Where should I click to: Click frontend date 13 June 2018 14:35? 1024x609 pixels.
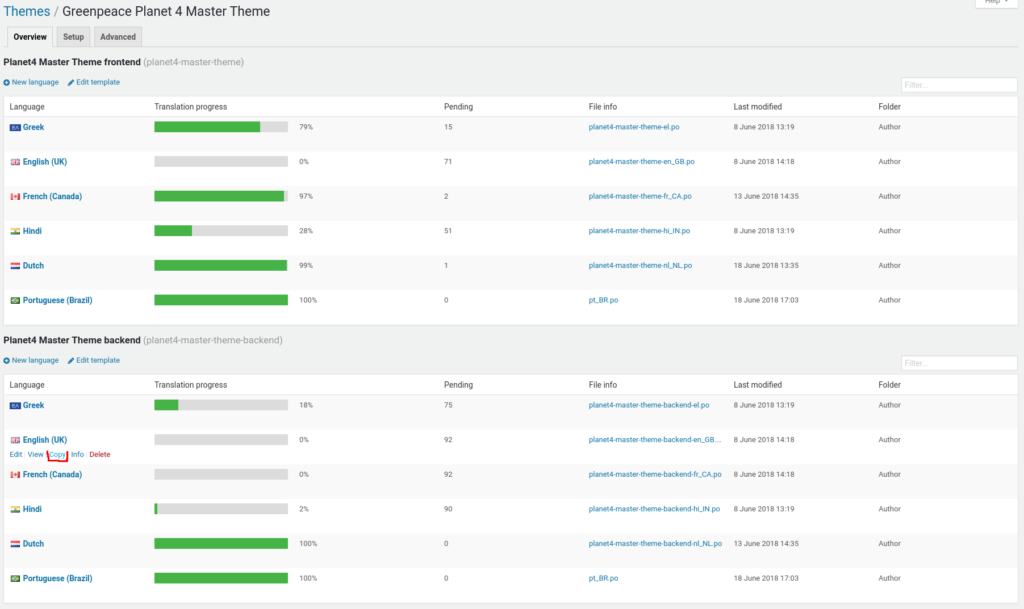tap(766, 196)
